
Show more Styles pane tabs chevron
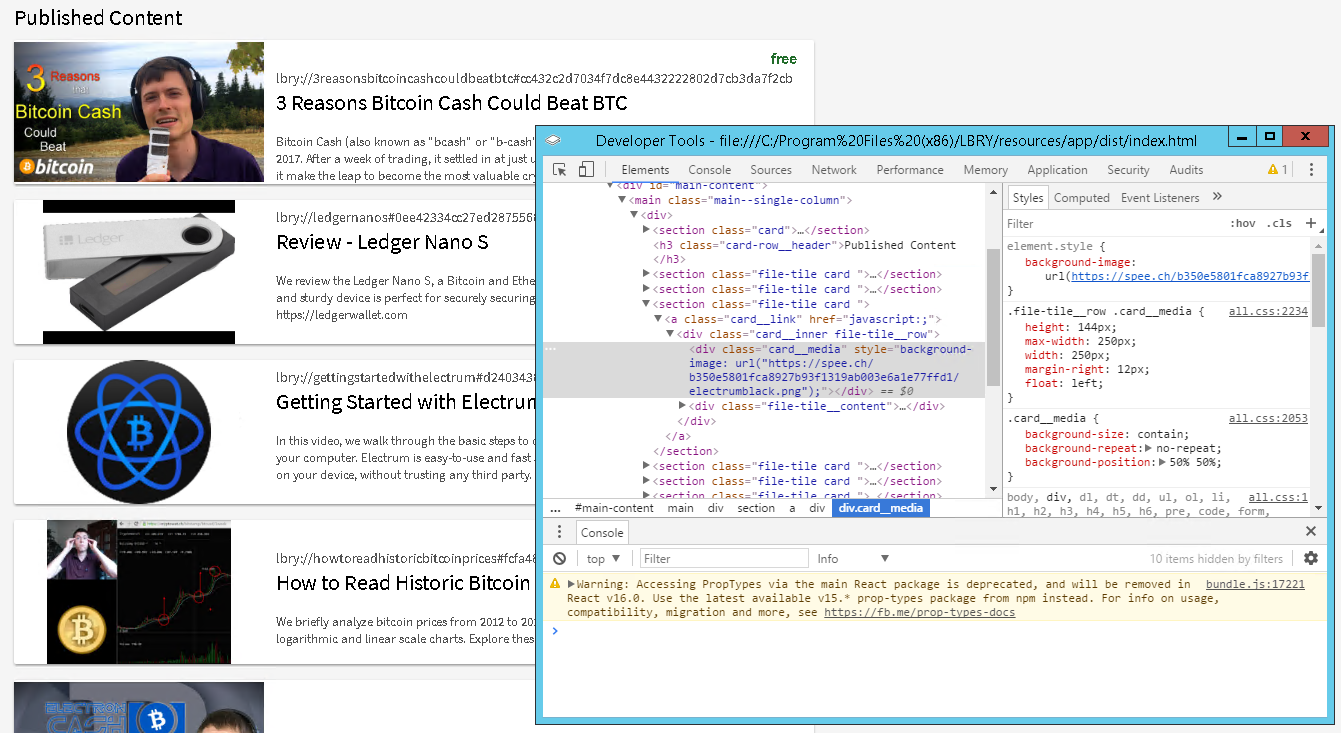[1217, 197]
